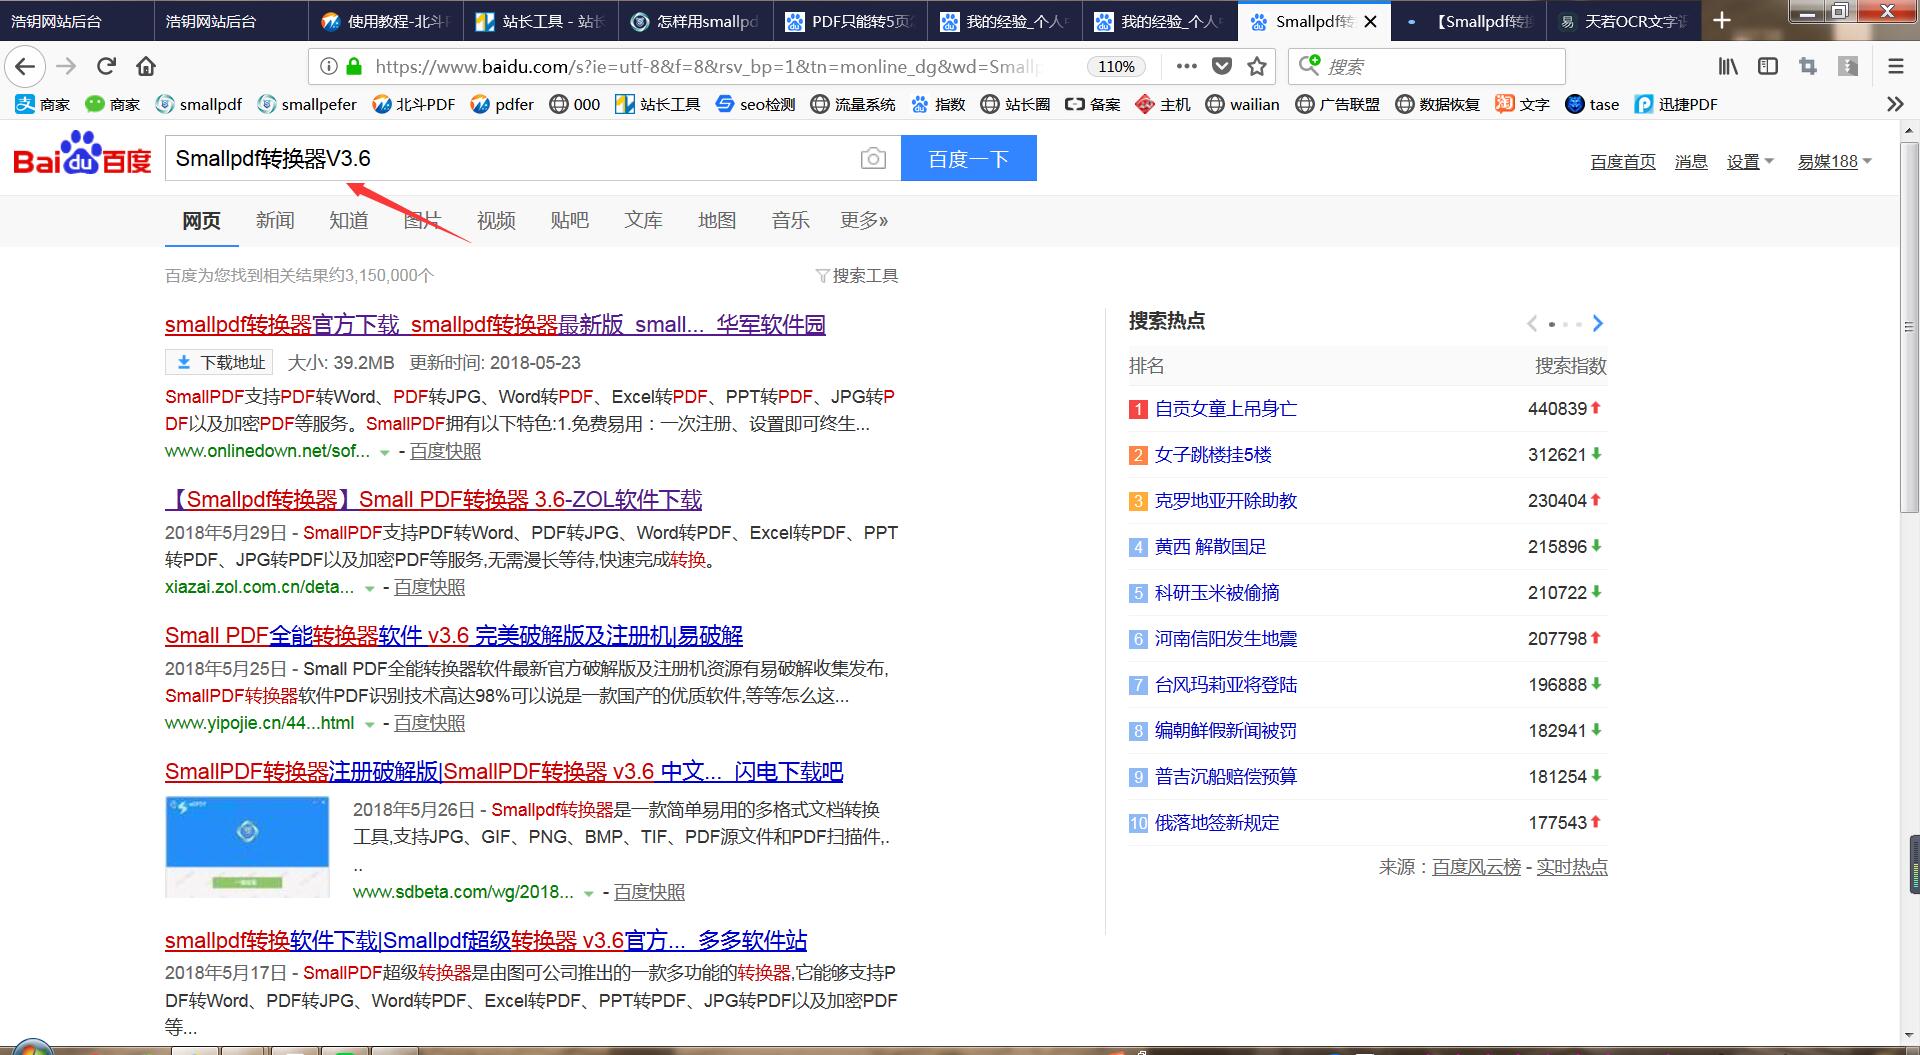
Task: Click the green padlock security icon
Action: [353, 67]
